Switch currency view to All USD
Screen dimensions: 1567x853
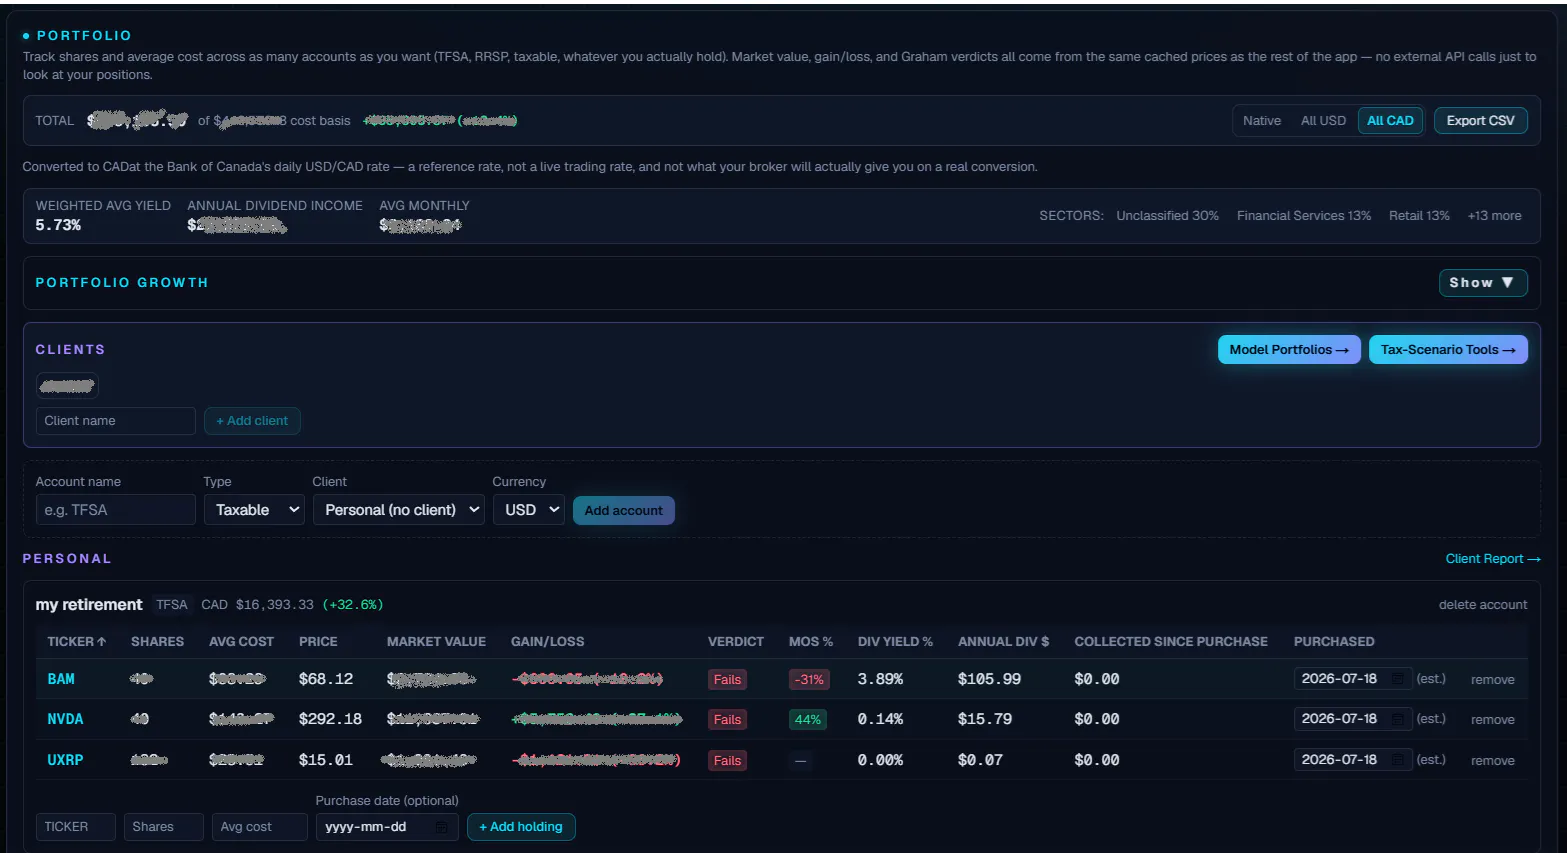1323,121
